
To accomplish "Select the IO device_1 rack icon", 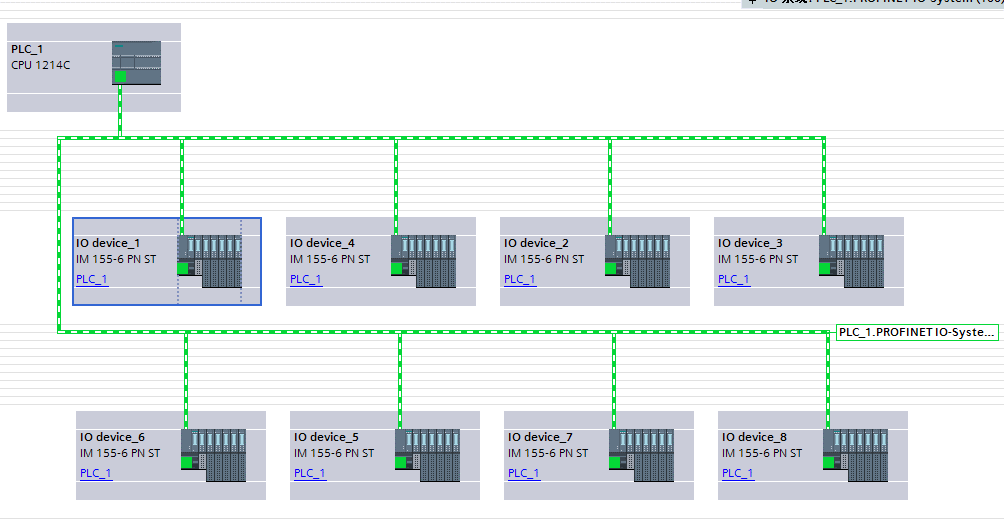I will pyautogui.click(x=210, y=261).
